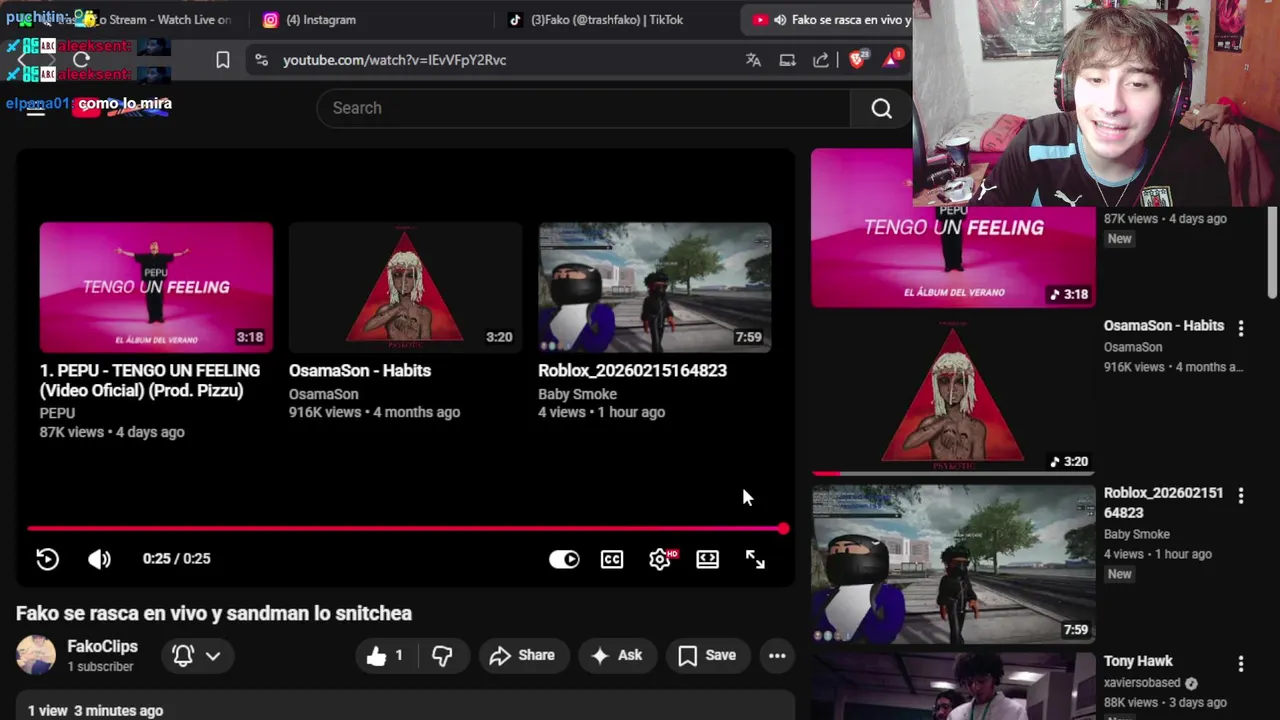
Task: Click the red playhead at the end of the progress bar
Action: [x=783, y=529]
